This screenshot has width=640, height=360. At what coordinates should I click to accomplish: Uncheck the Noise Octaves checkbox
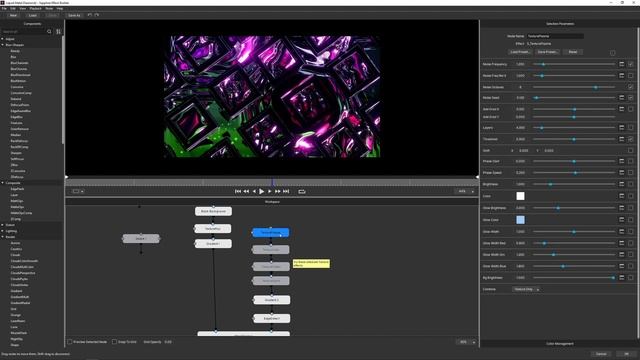coord(631,87)
